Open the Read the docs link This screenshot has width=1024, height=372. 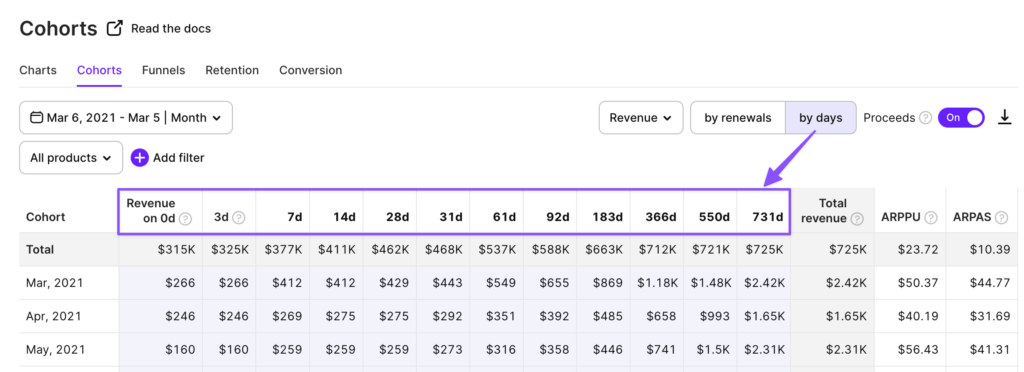pyautogui.click(x=171, y=29)
